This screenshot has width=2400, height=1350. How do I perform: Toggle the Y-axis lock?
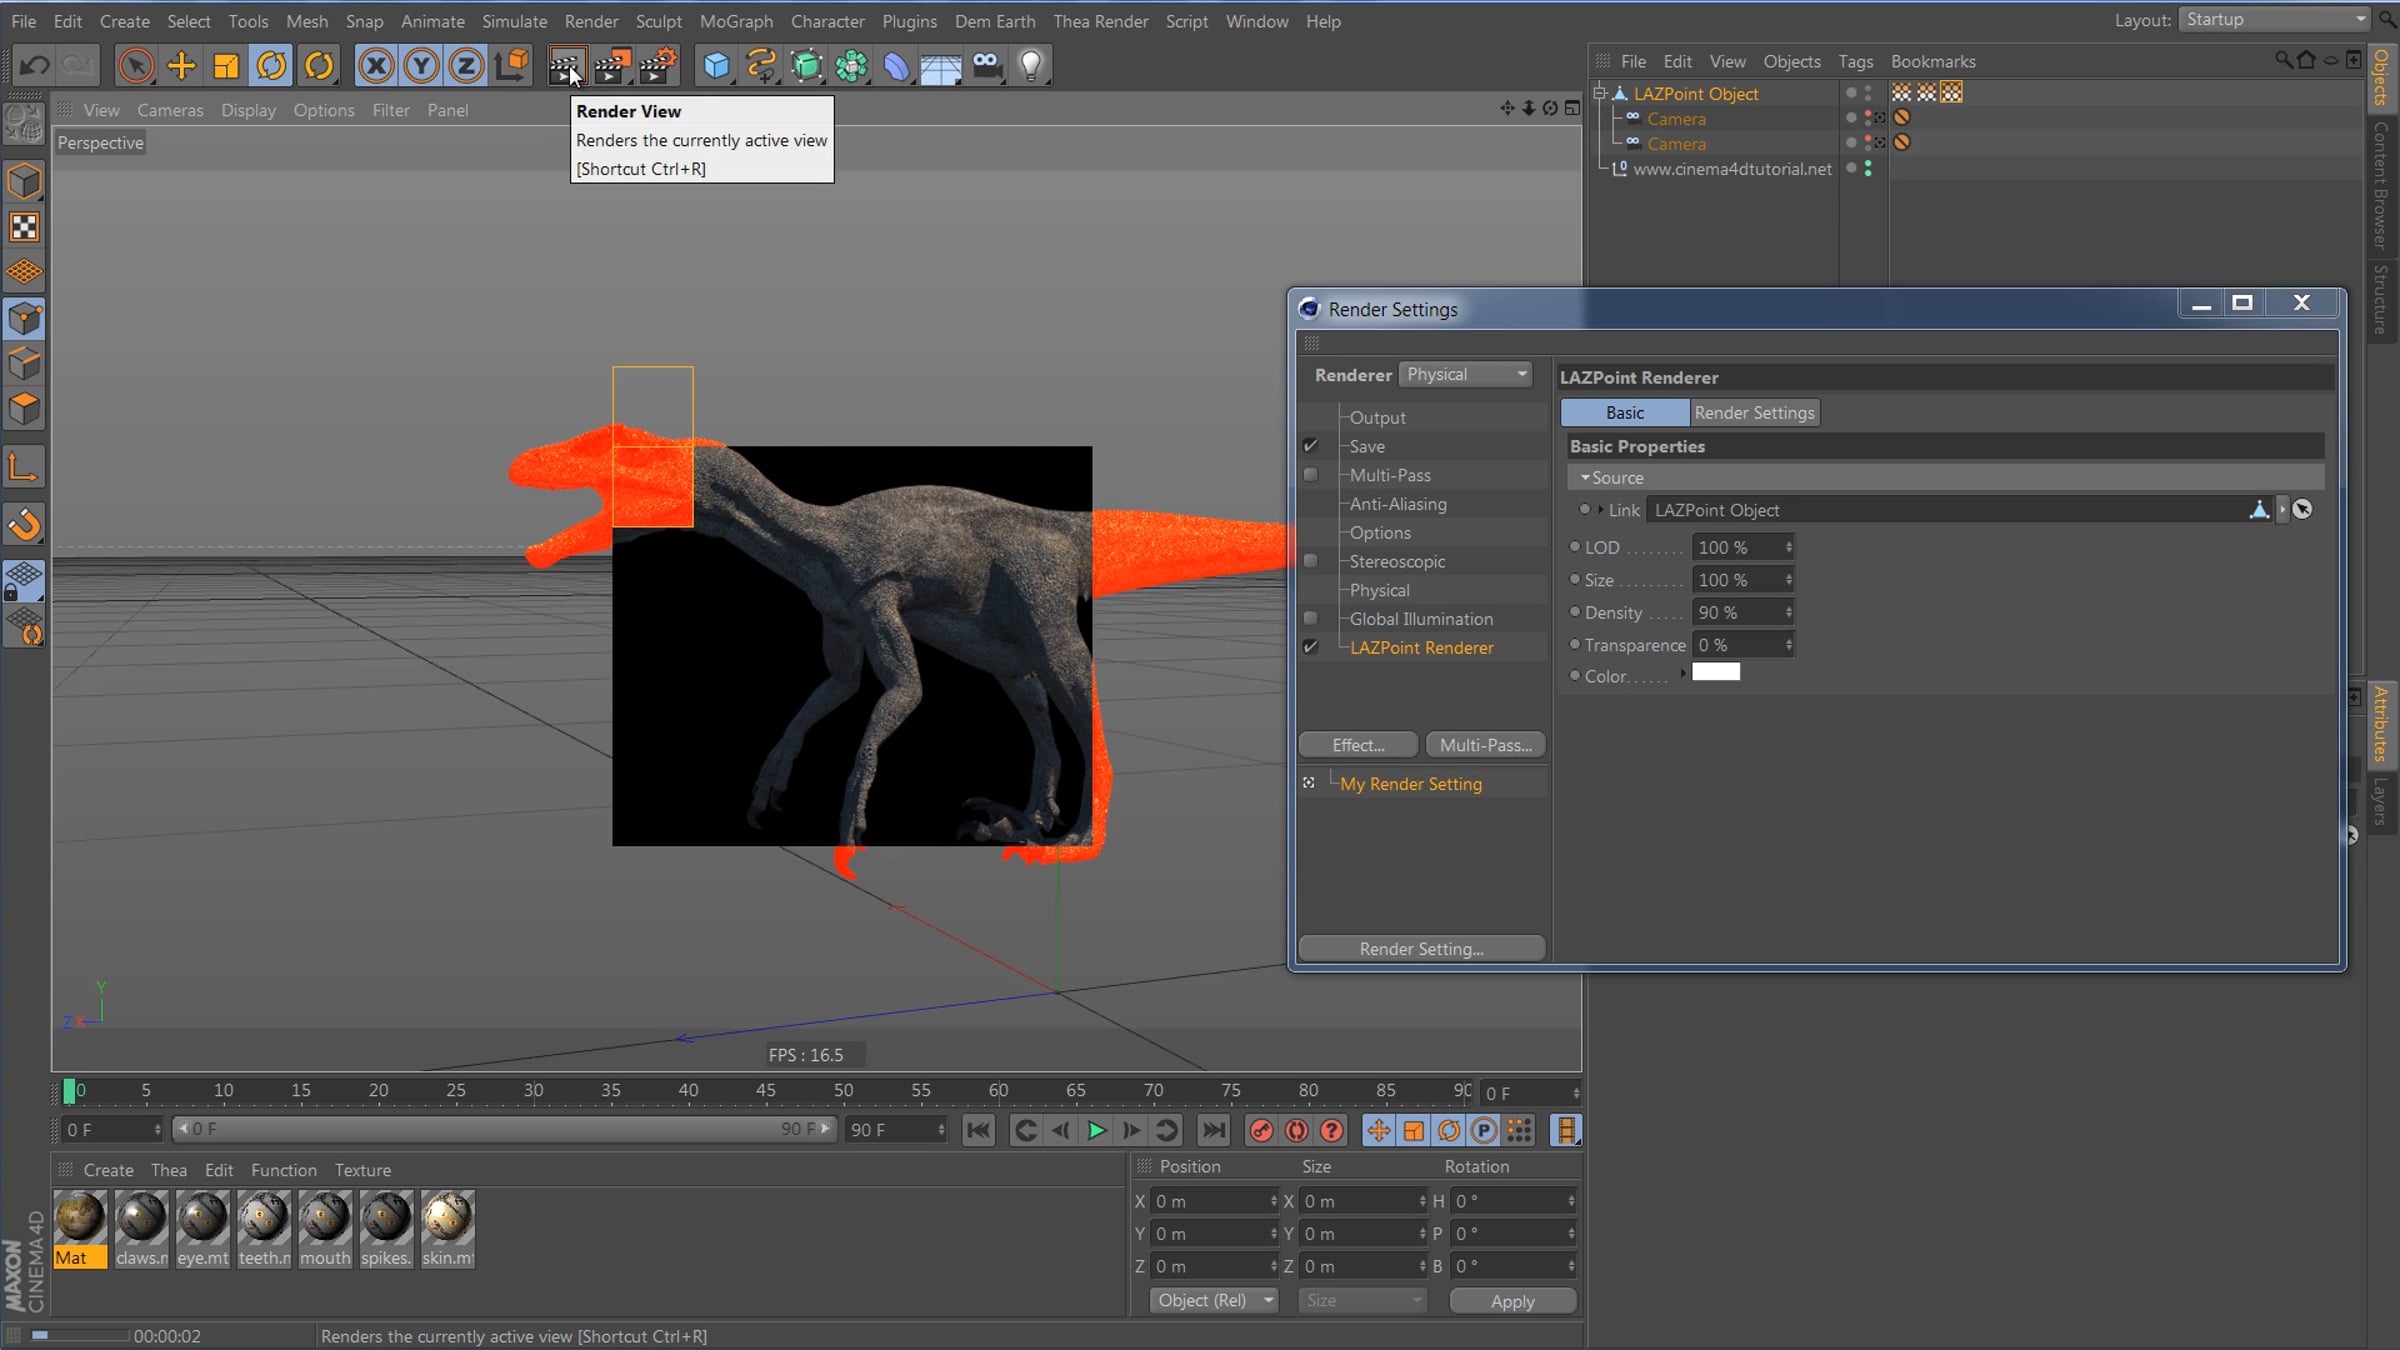421,66
